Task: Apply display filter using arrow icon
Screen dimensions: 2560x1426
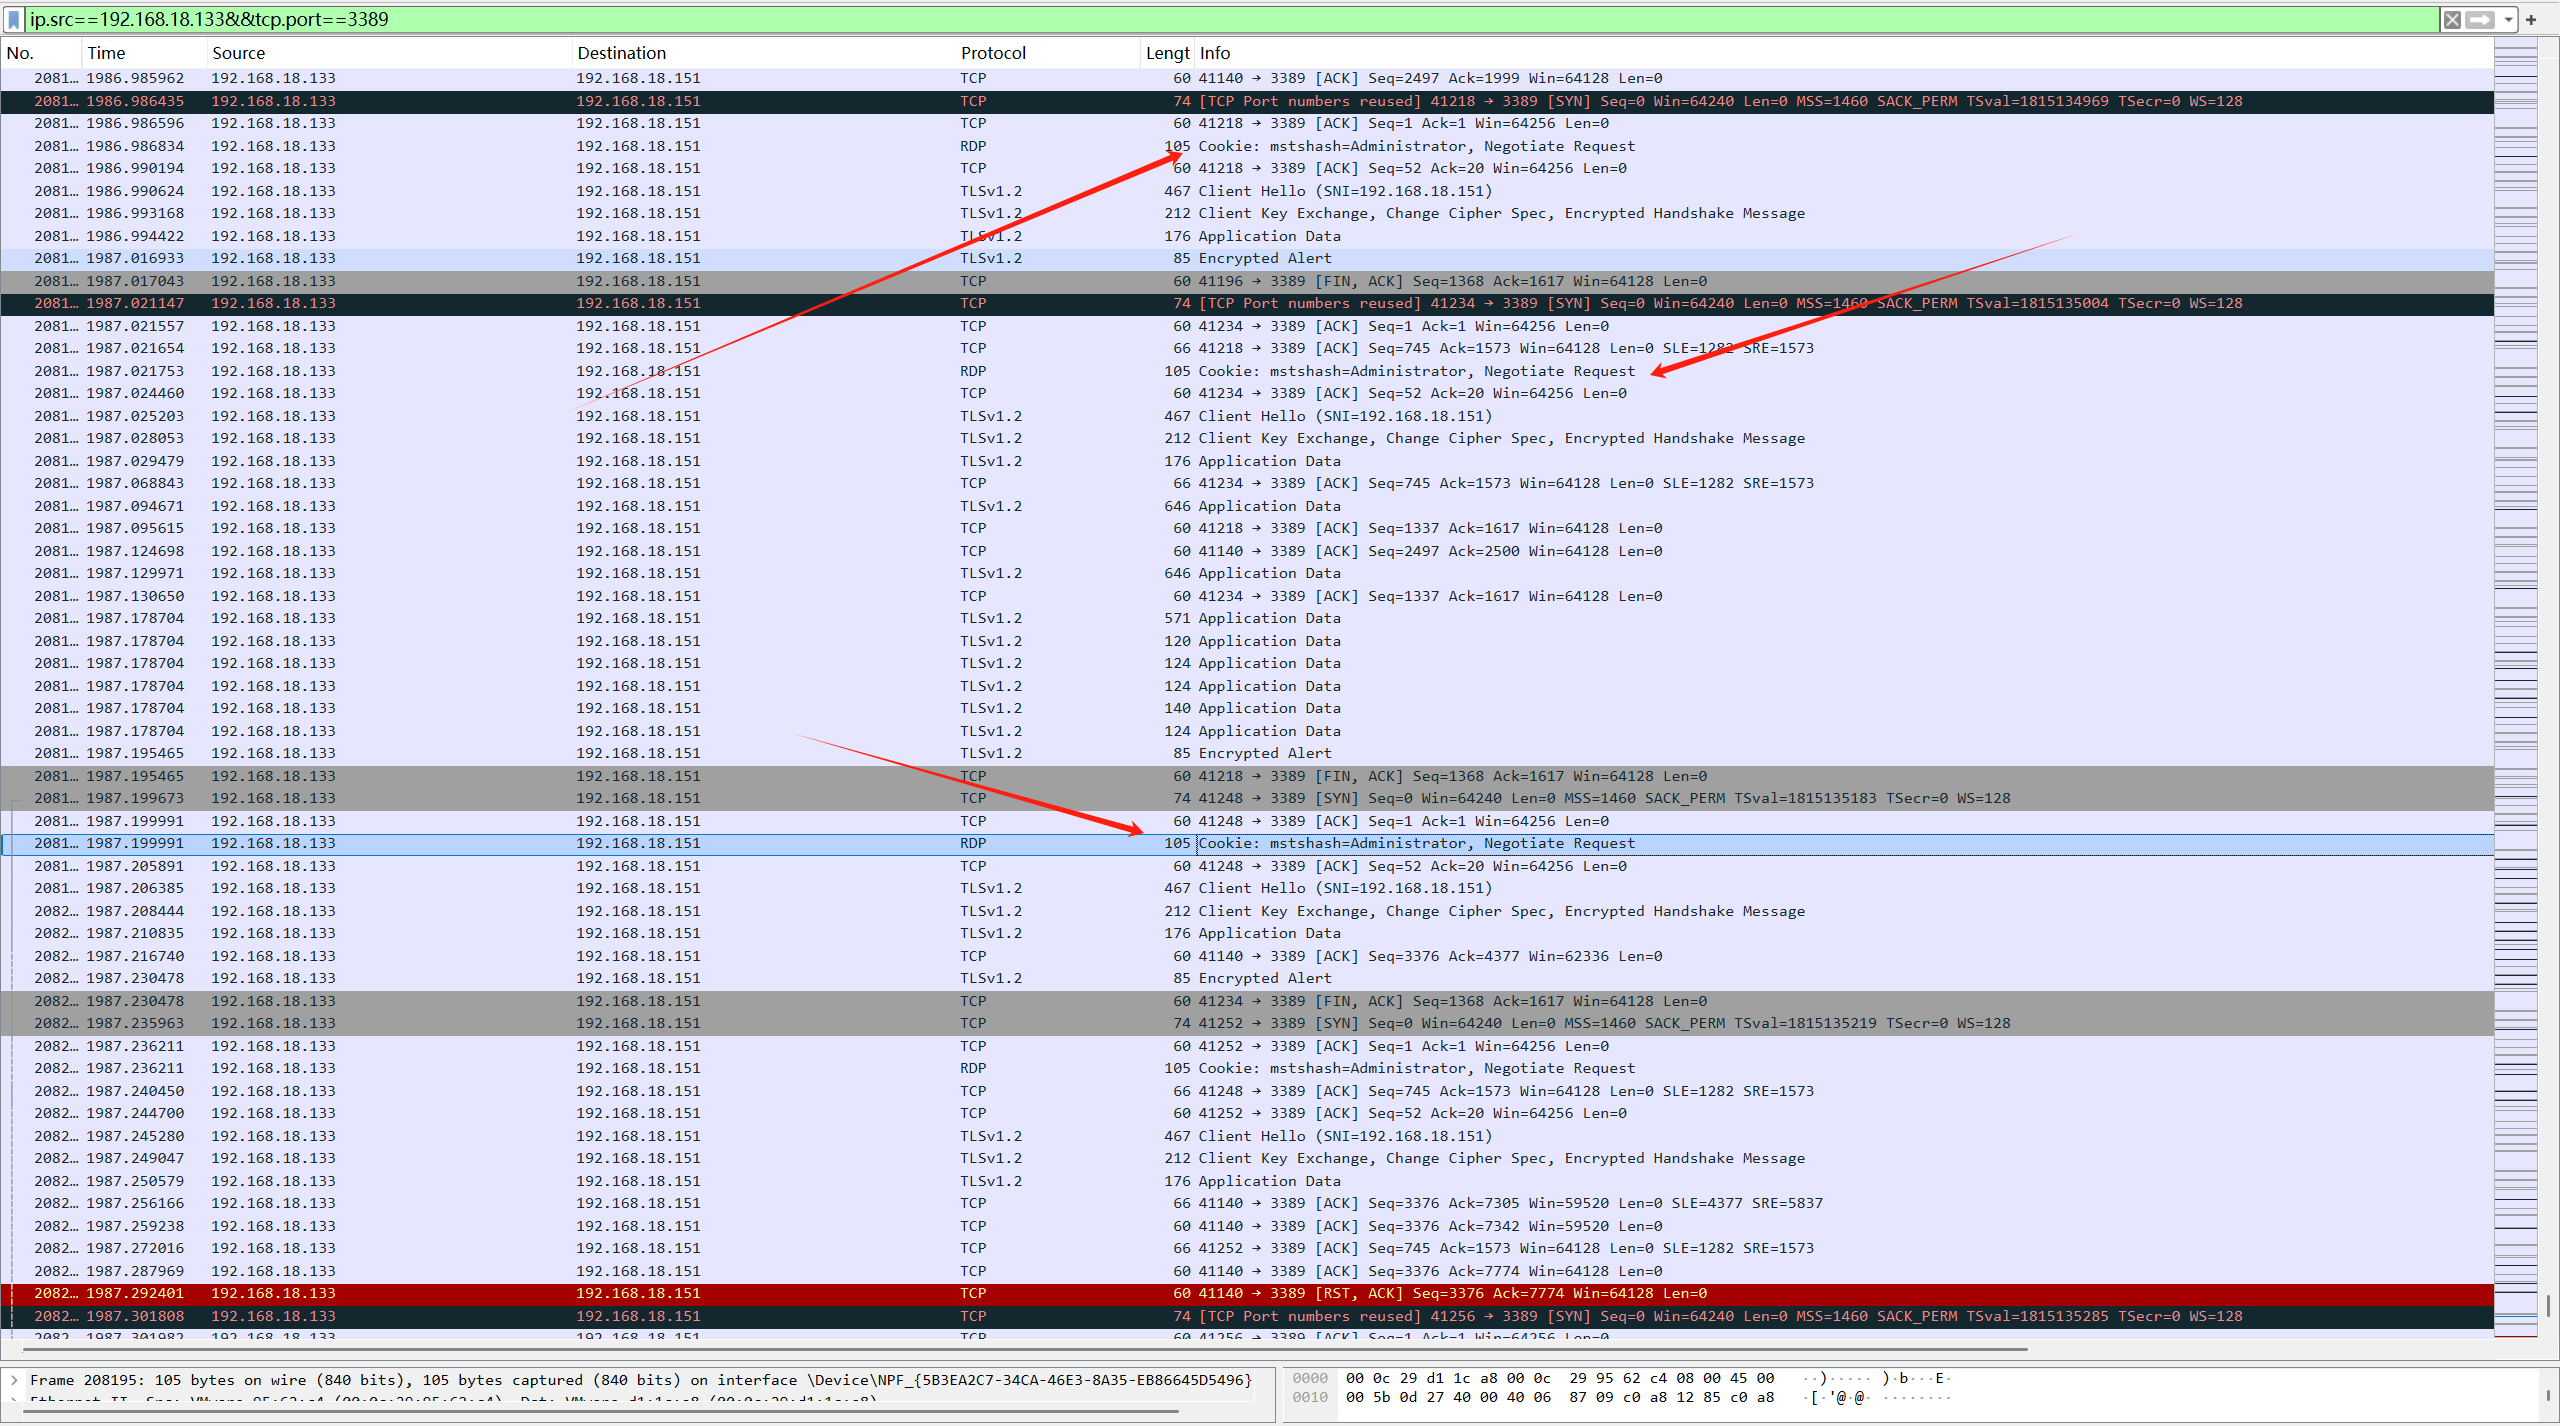Action: click(x=2480, y=19)
